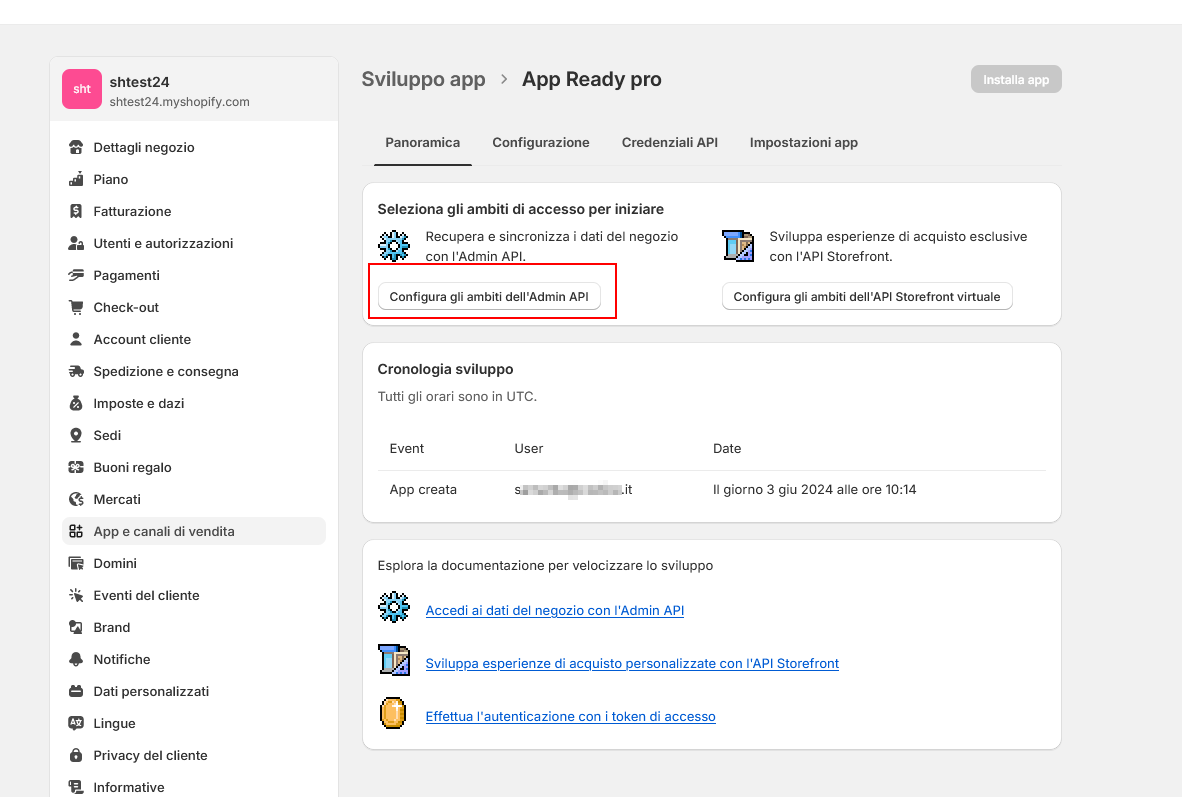Open Eventi del cliente settings
1182x797 pixels.
194,596
